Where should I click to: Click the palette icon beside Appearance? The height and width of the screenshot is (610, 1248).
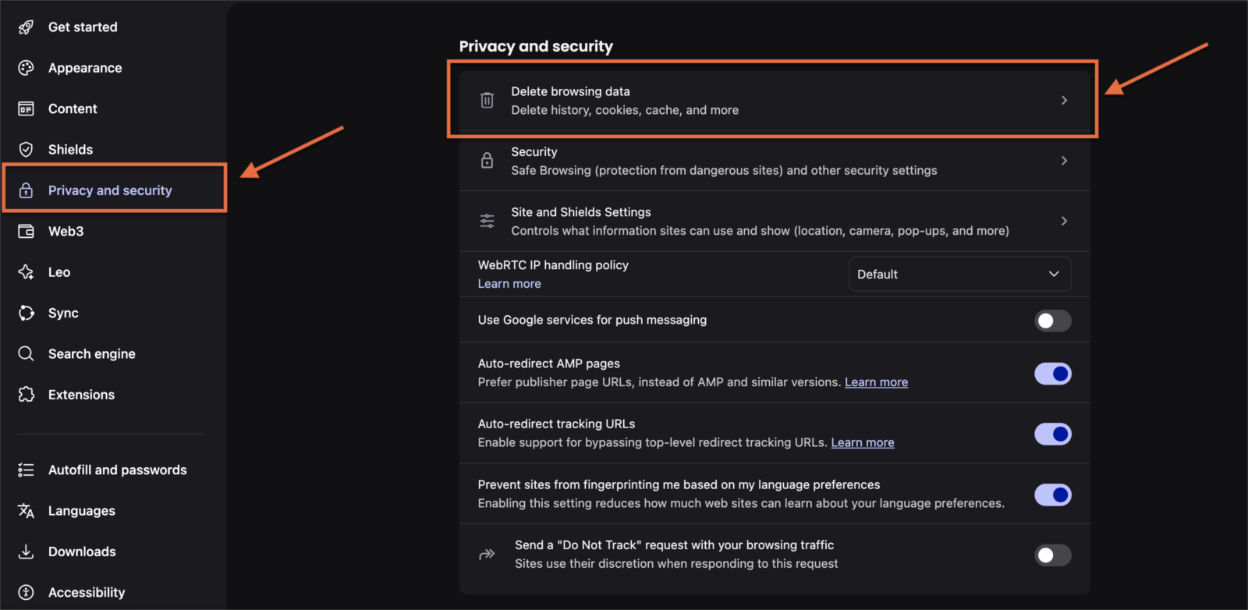click(x=27, y=68)
